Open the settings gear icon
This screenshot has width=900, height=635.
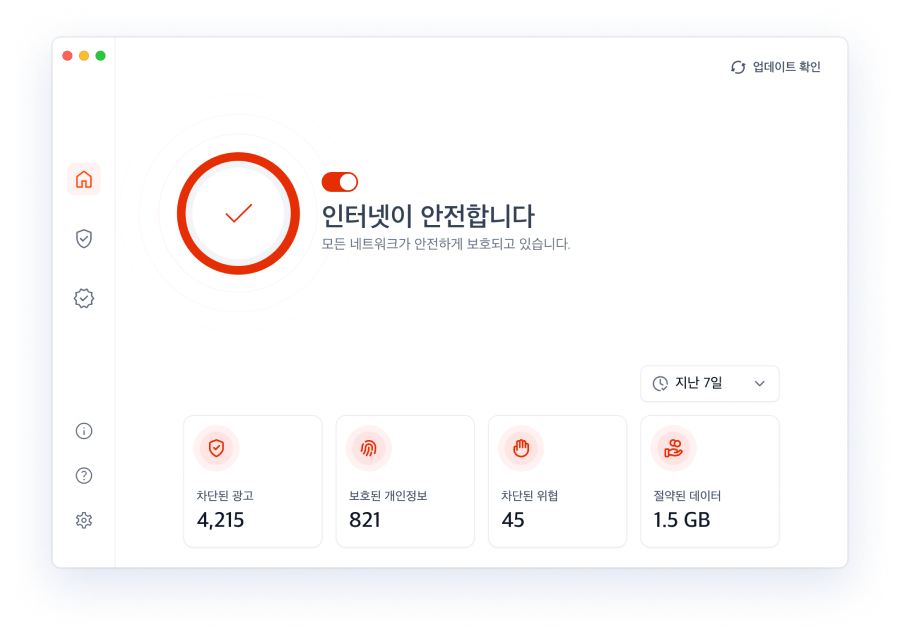coord(84,521)
